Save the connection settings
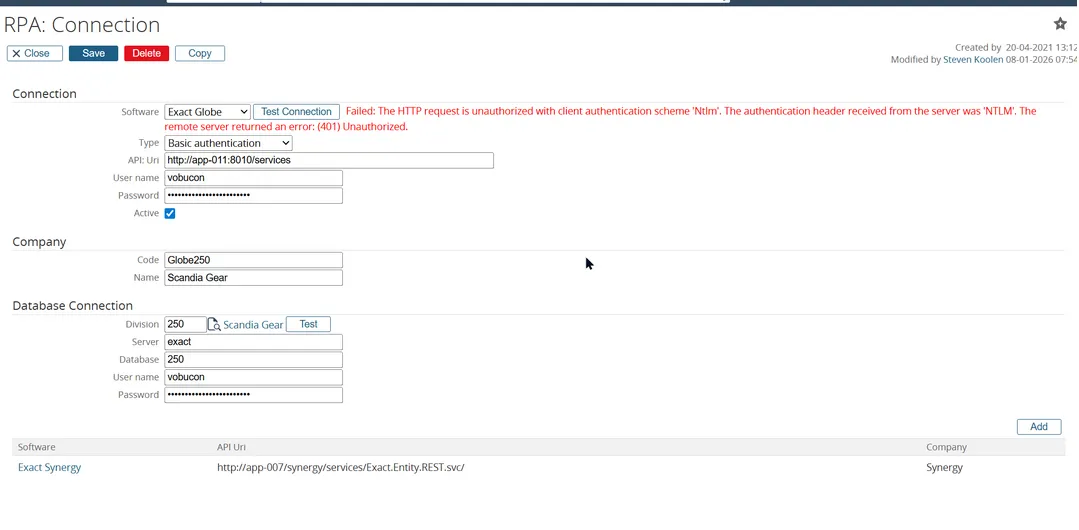1079x530 pixels. [94, 53]
